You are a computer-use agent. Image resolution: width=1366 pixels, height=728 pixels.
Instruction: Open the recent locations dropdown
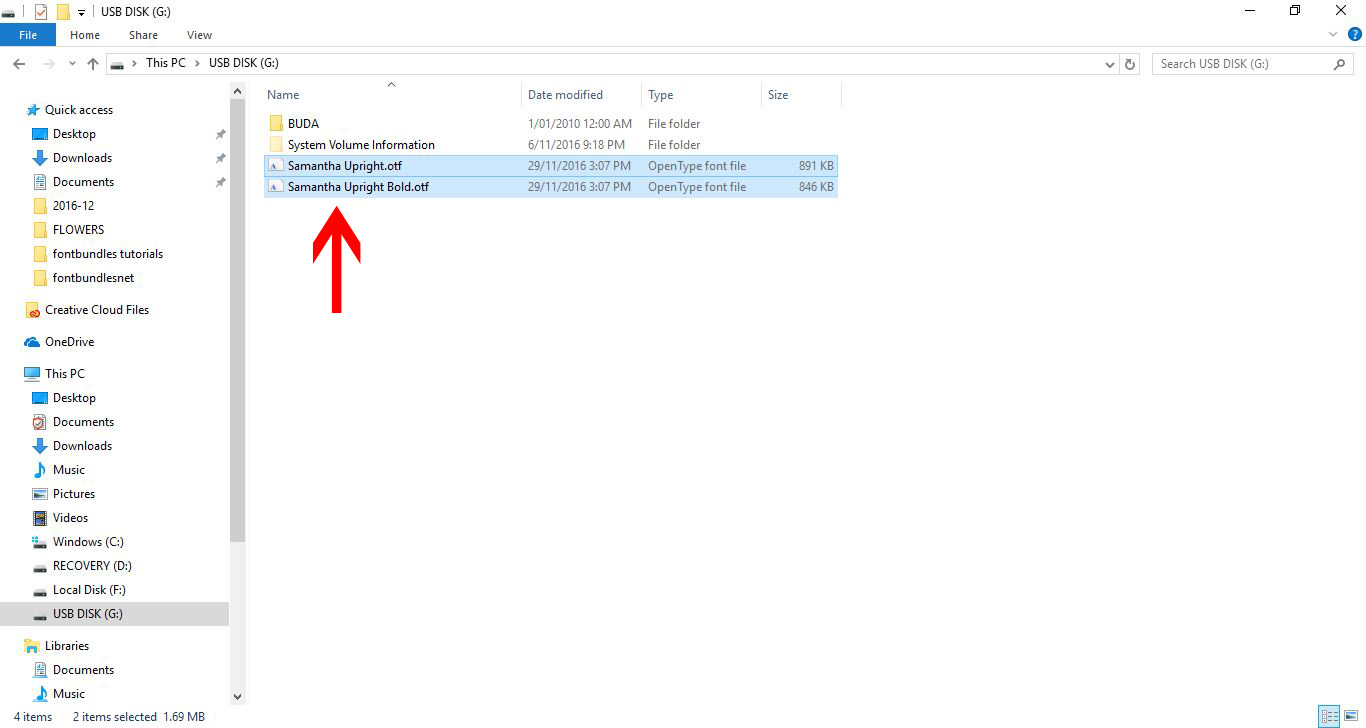point(72,63)
